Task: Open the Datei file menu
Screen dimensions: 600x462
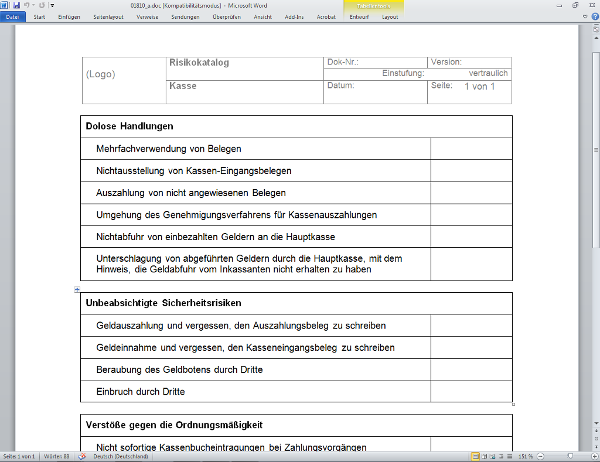Action: [x=13, y=18]
